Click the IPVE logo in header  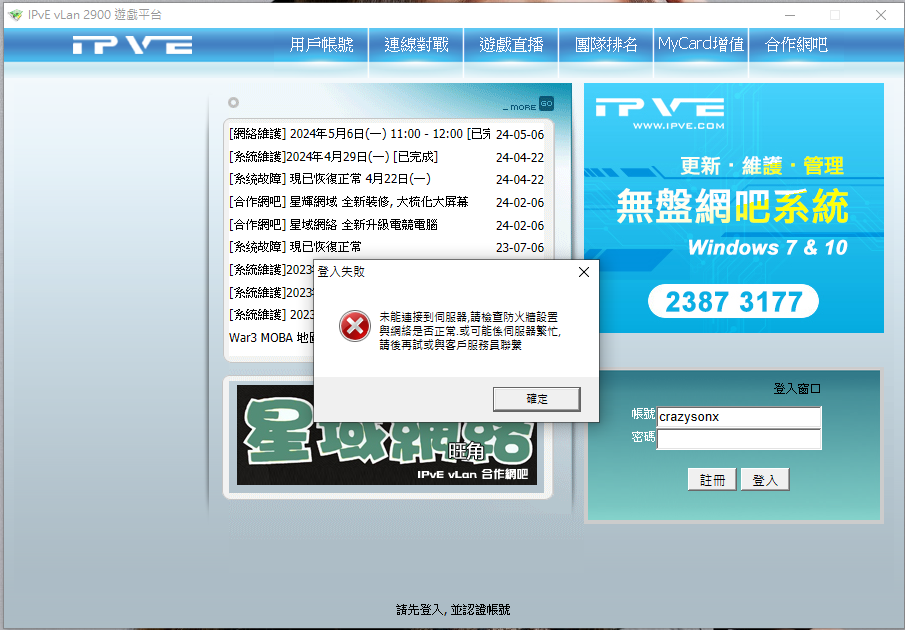[132, 44]
